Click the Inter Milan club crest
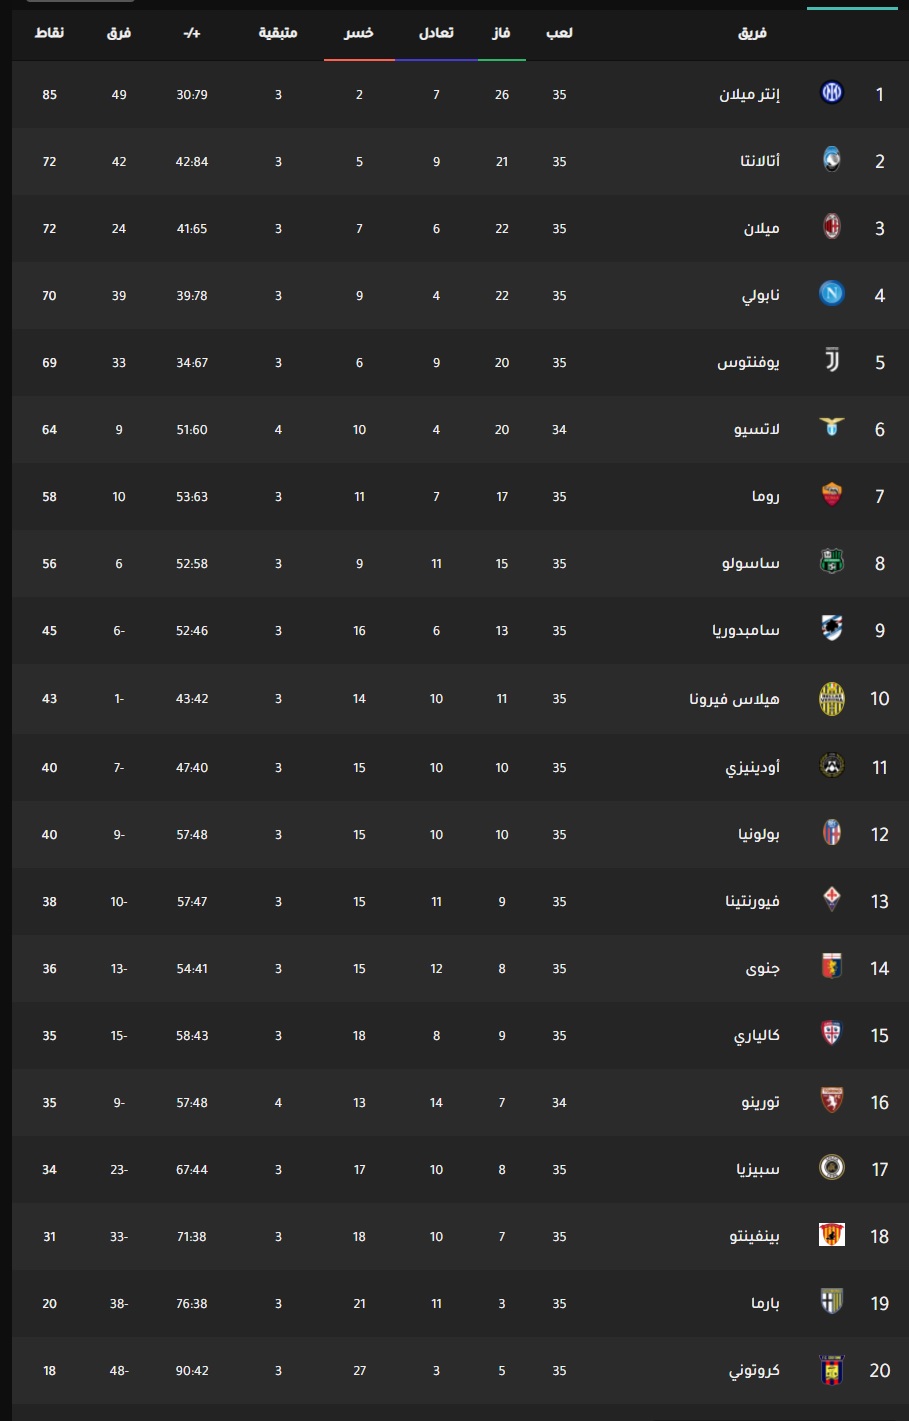The image size is (909, 1421). (x=832, y=93)
